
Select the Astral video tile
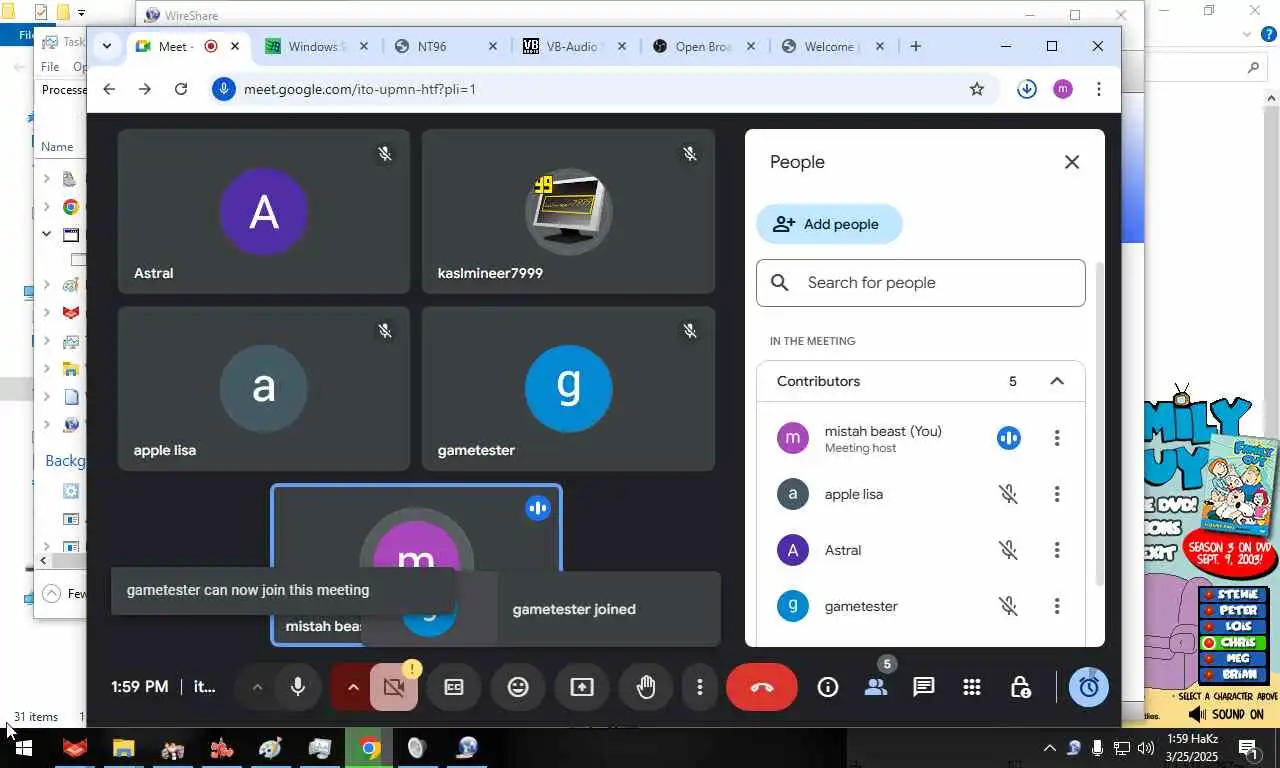264,211
